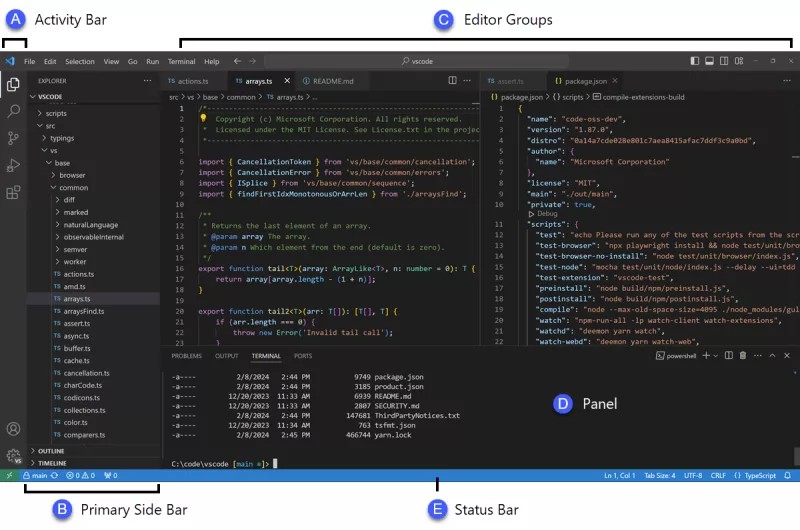Open the Manage gear icon
Screen dimensions: 800x530
tap(13, 456)
